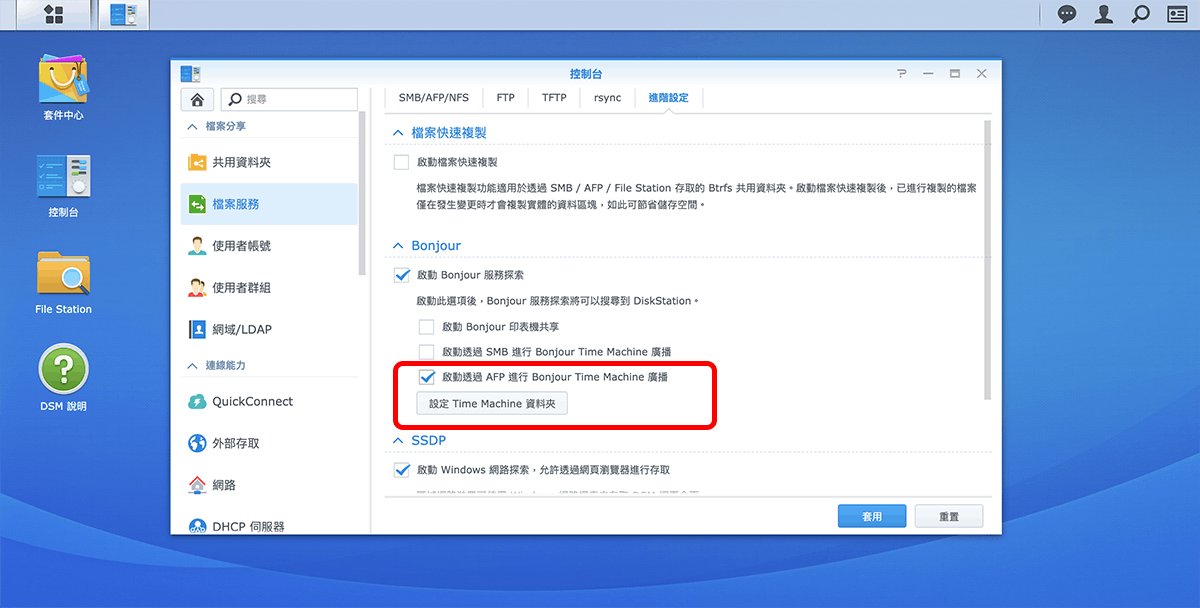This screenshot has width=1200, height=608.
Task: Toggle 啟動 Bonjour 服務探索 checkbox
Action: click(401, 275)
